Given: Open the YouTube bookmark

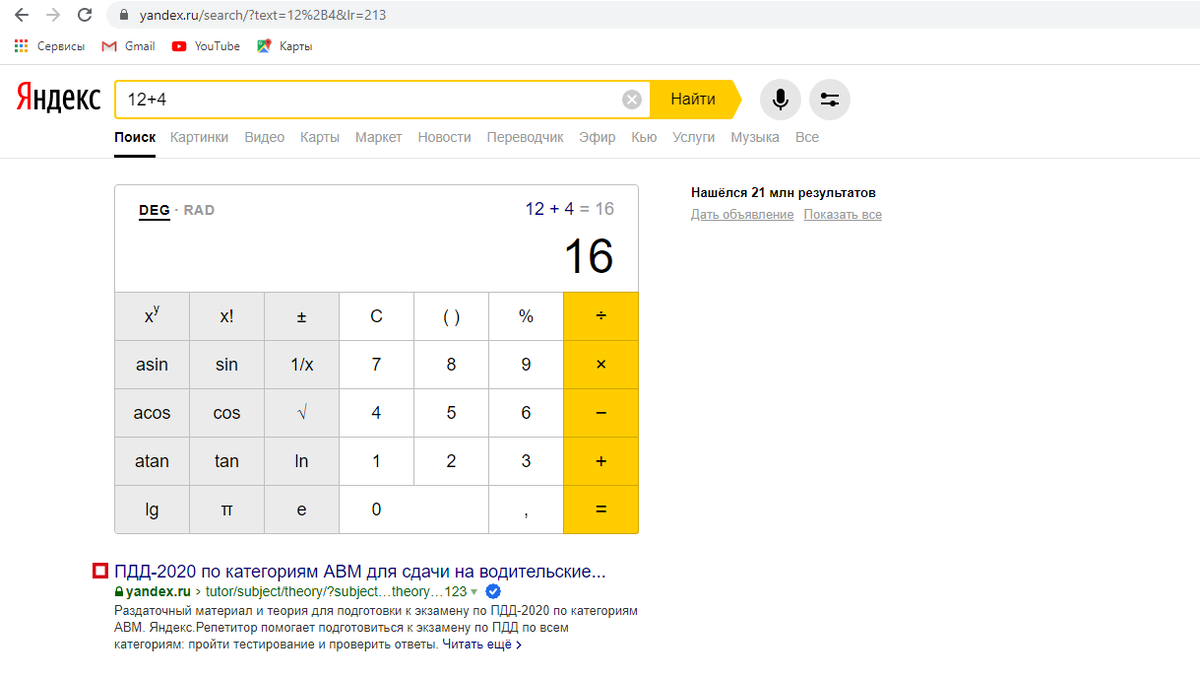Looking at the screenshot, I should (206, 46).
